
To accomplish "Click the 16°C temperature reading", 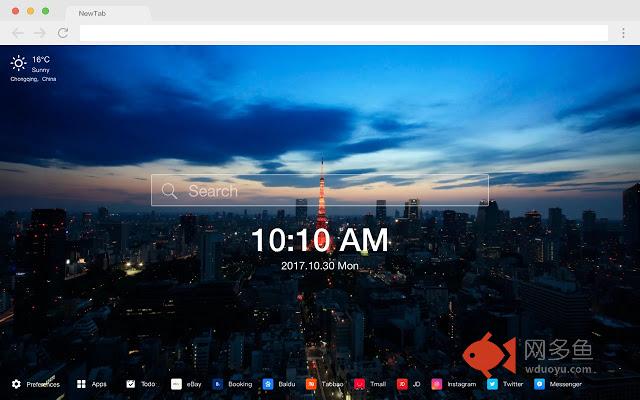I will pyautogui.click(x=41, y=60).
